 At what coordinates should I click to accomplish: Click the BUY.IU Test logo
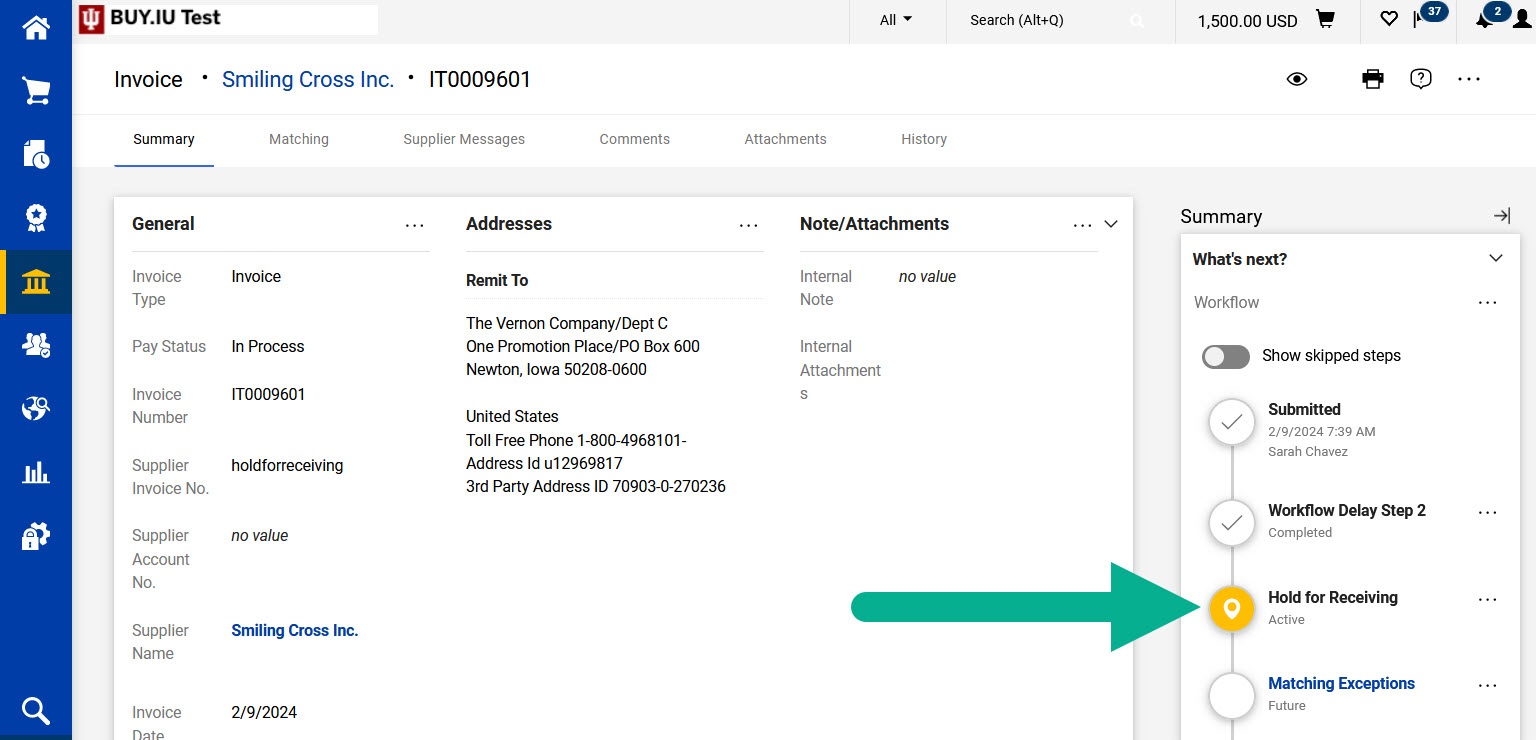(x=228, y=19)
